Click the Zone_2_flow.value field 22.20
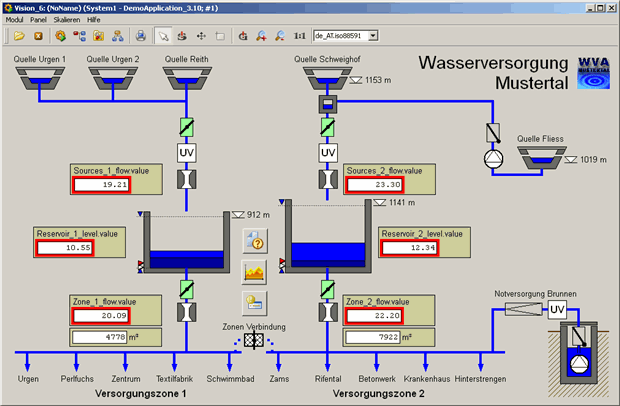Image resolution: width=620 pixels, height=406 pixels. 374,315
